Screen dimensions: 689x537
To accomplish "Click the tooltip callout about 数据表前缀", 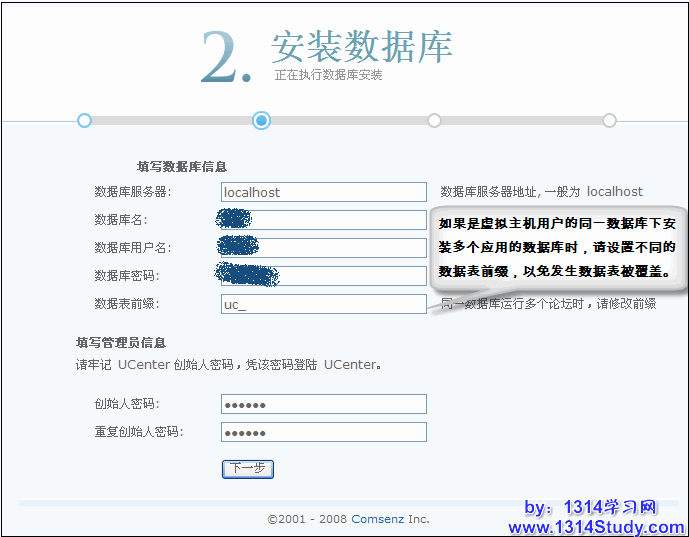I will [x=557, y=246].
